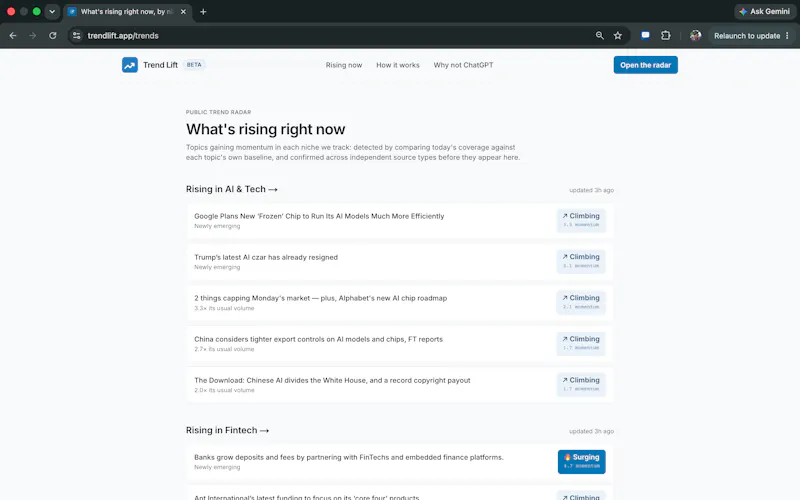Open the Chrome profile avatar
The image size is (800, 500).
point(695,36)
